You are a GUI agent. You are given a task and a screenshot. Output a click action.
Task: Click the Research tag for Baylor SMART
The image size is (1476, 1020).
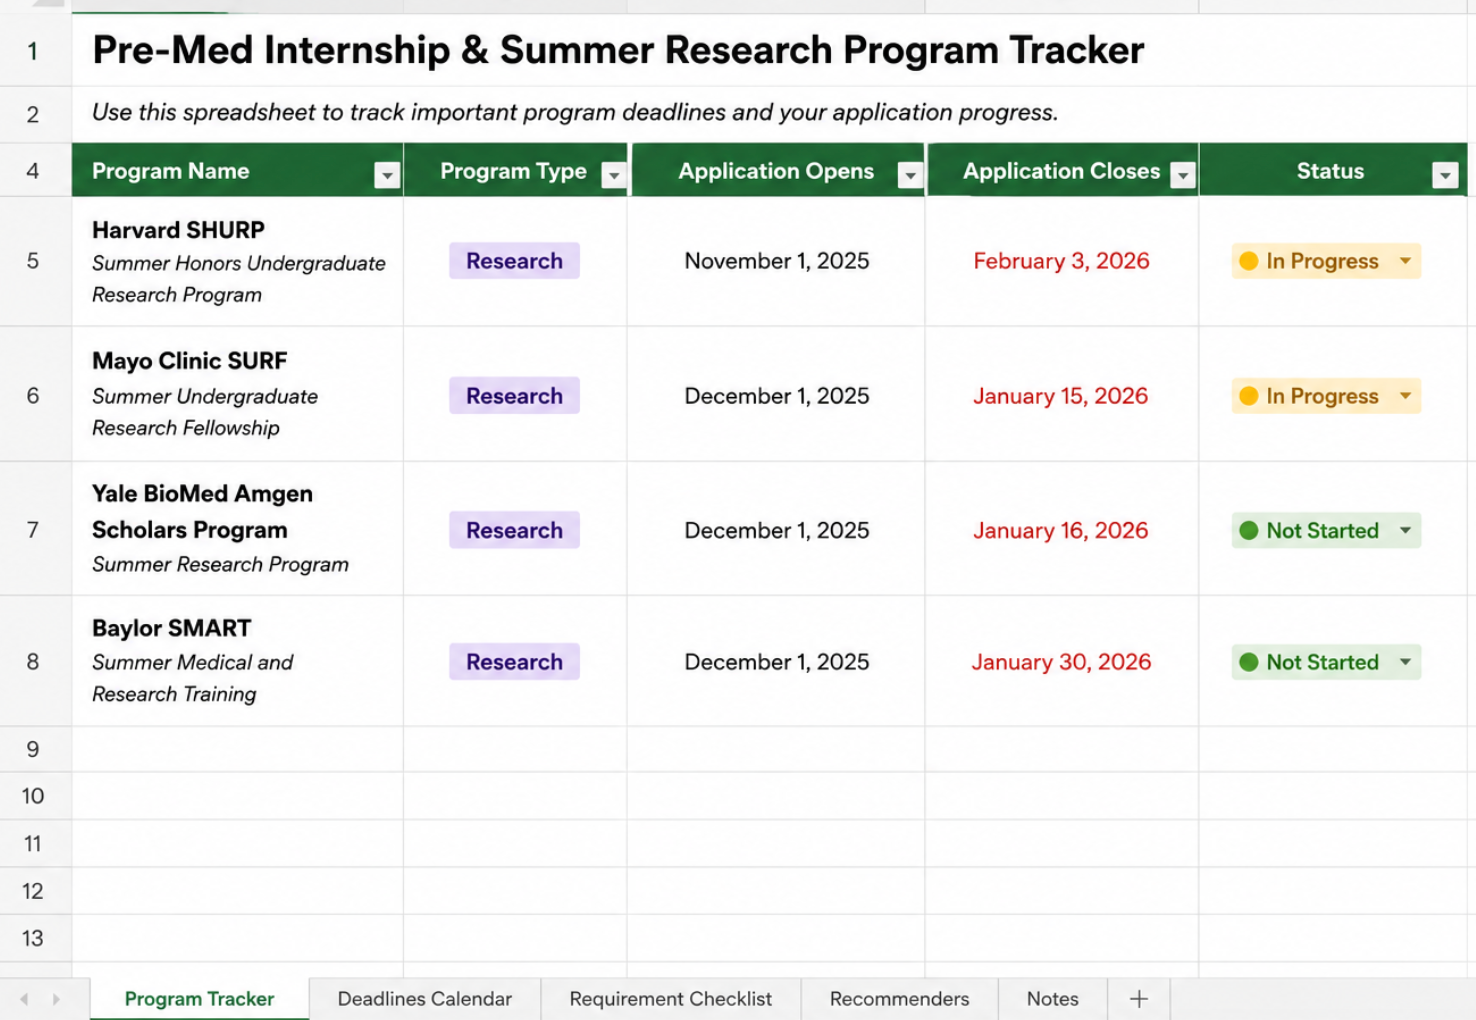coord(514,662)
